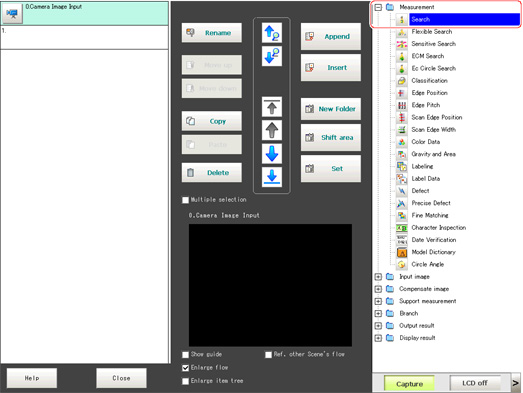Click the blue move-down arrow icon
The height and width of the screenshot is (393, 523).
(272, 153)
